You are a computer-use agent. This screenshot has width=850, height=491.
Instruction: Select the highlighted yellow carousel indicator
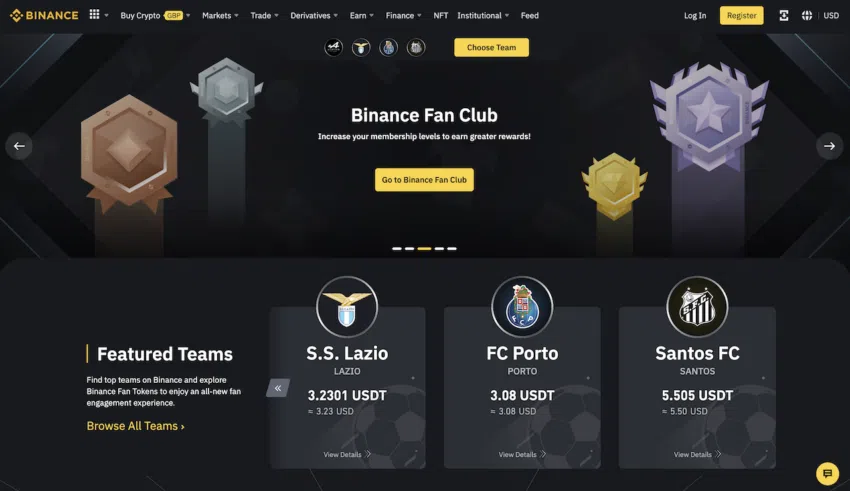tap(424, 249)
